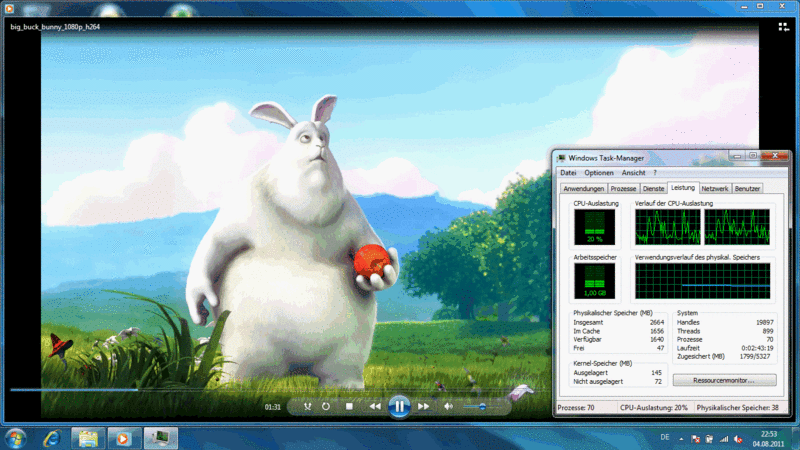
Task: Click the rewind button in the player
Action: (x=375, y=407)
